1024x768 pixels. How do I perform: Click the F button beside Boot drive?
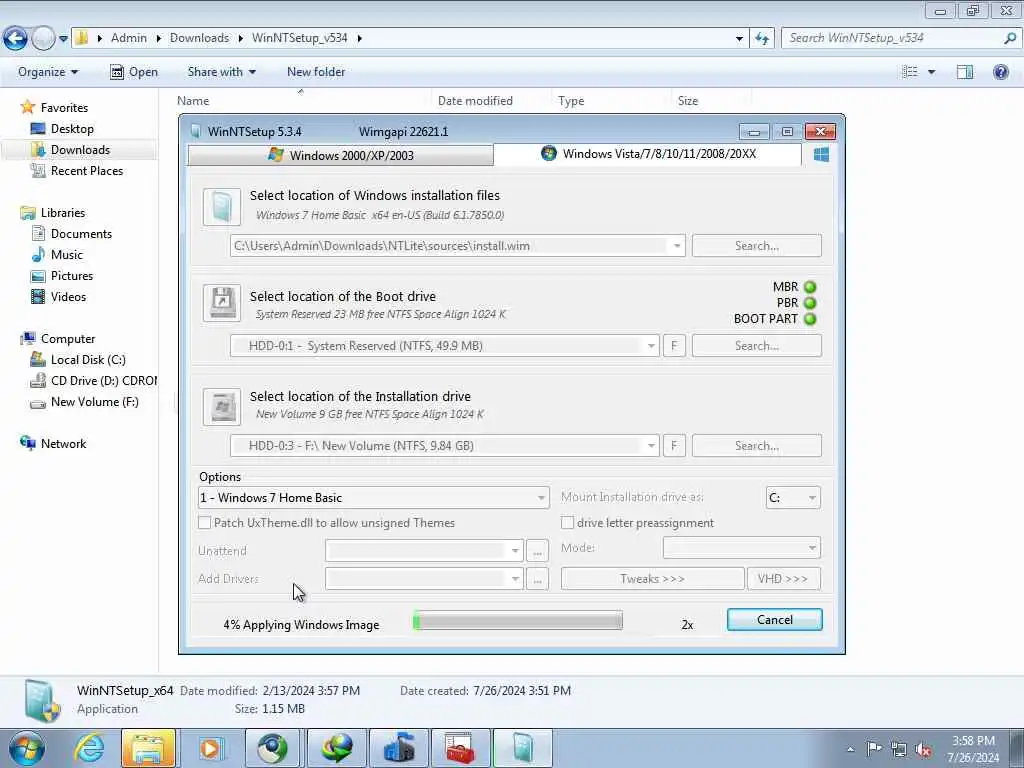point(674,346)
